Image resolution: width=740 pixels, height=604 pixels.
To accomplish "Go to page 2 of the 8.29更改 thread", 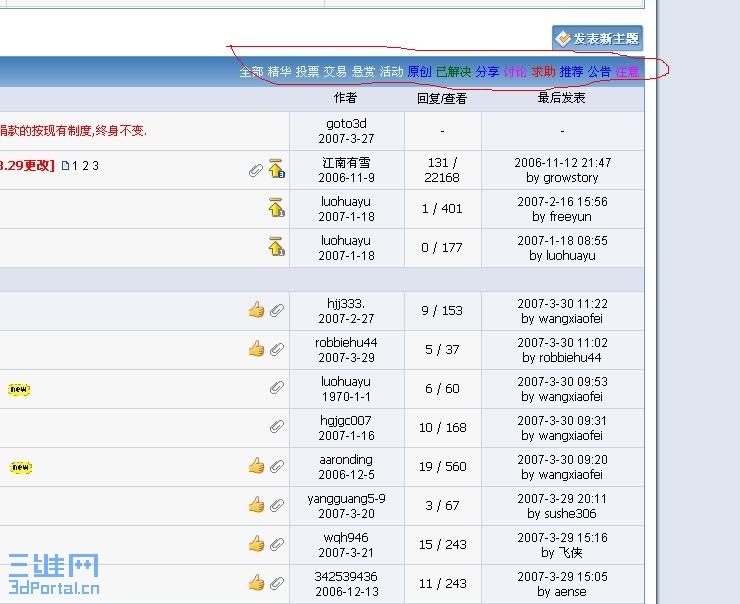I will [85, 166].
